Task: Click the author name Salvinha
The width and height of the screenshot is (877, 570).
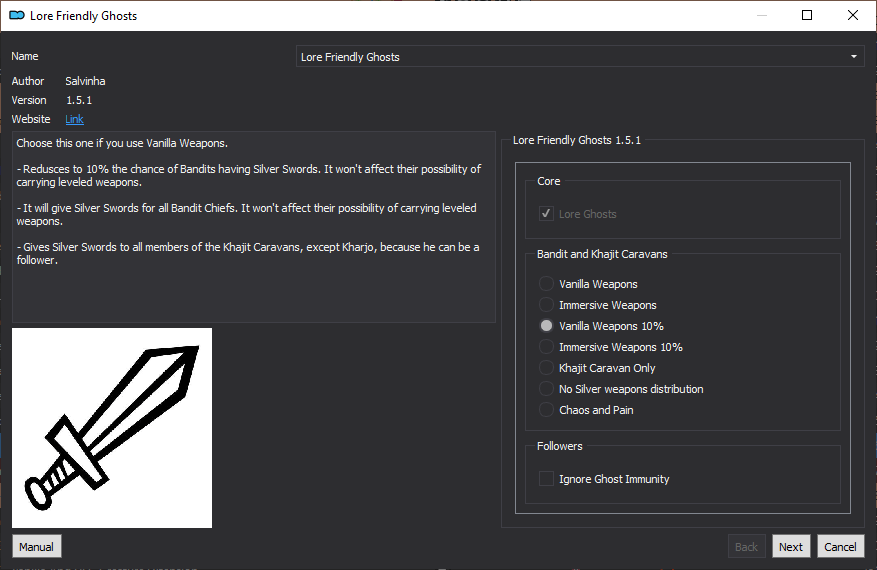Action: pyautogui.click(x=85, y=81)
